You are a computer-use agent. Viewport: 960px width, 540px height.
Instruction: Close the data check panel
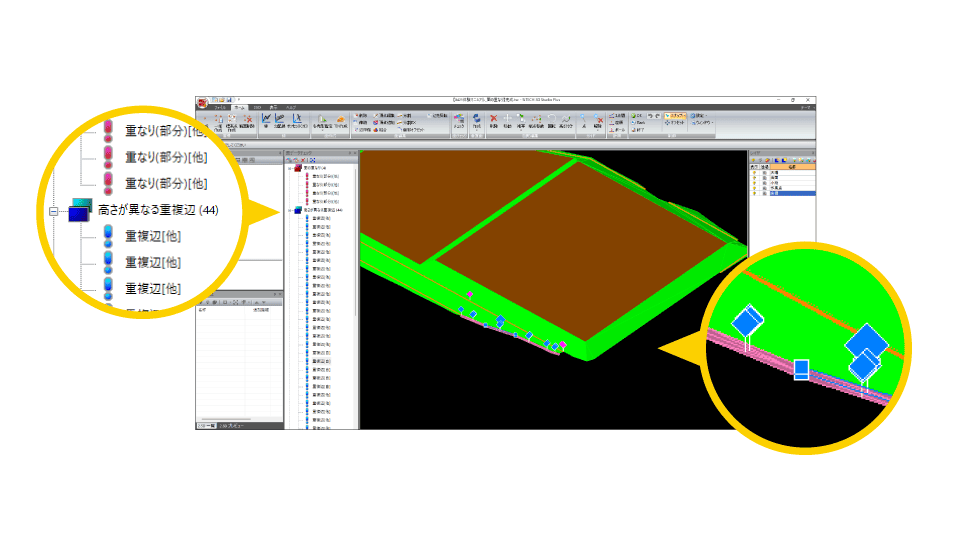[x=354, y=153]
